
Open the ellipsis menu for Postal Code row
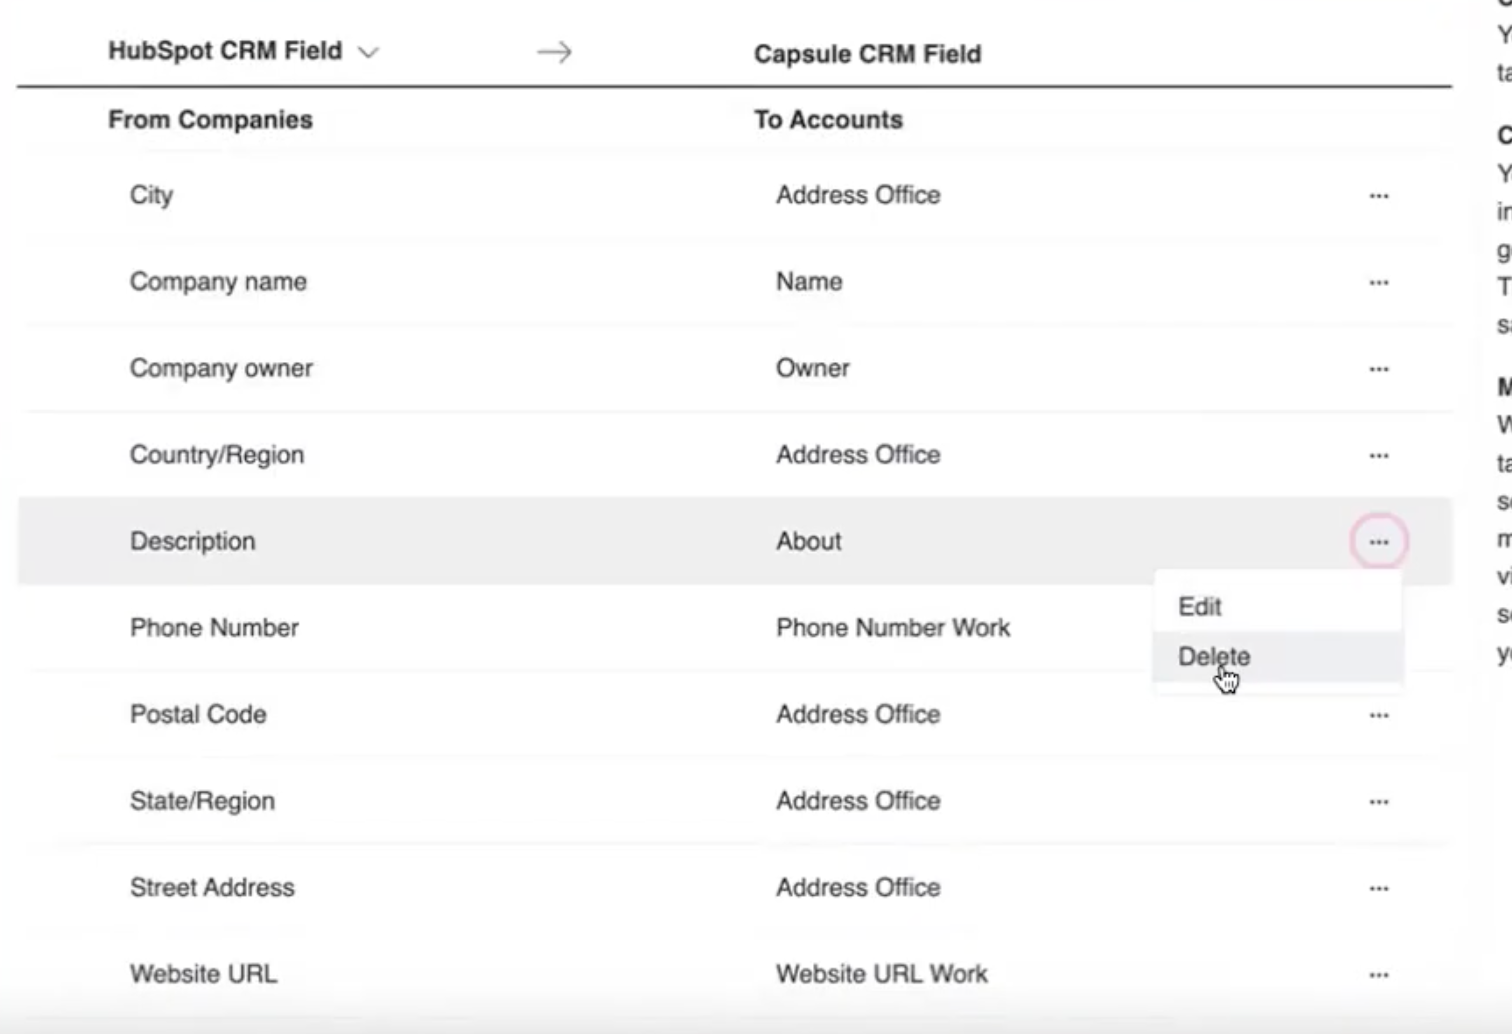1379,716
